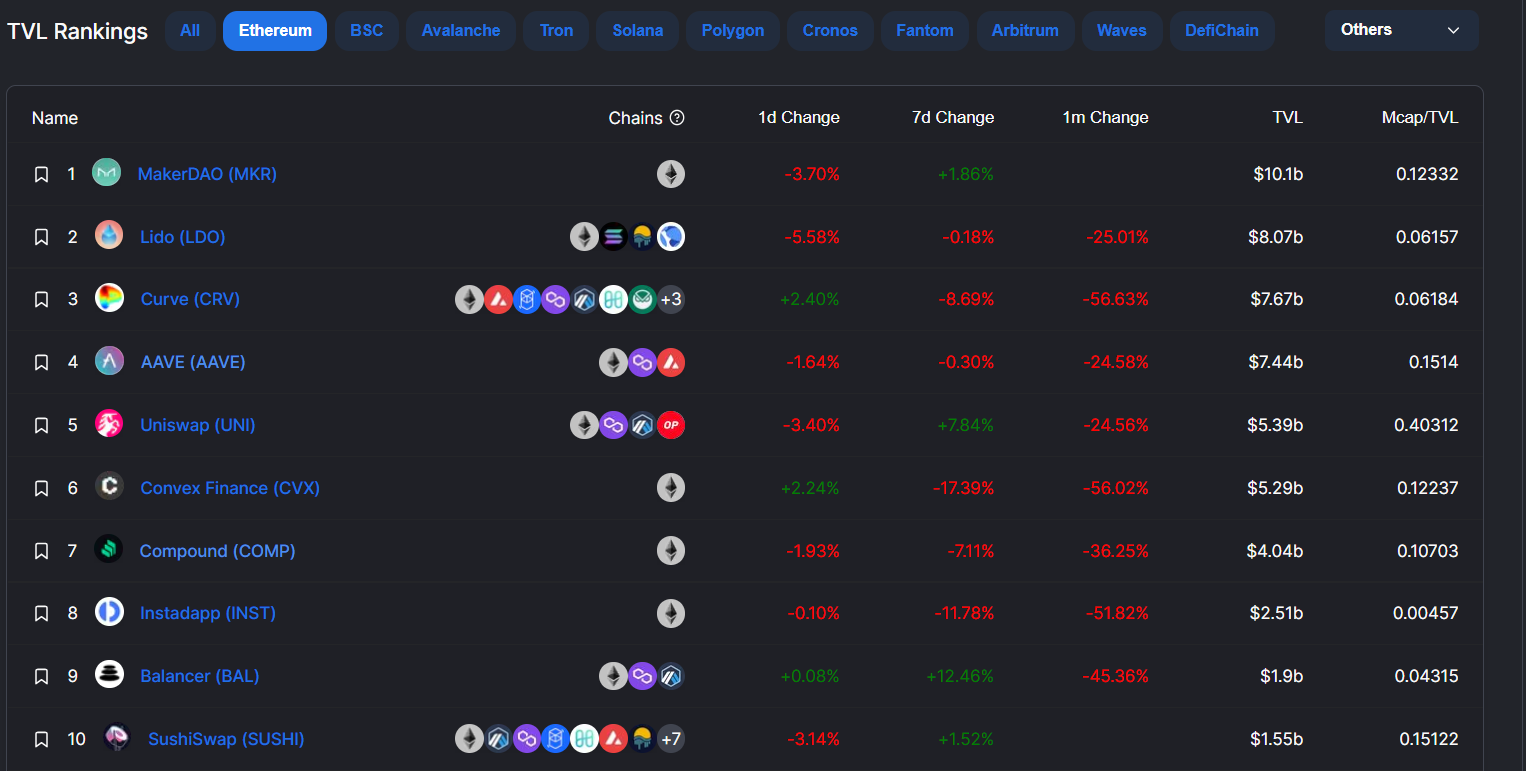Open the Convex Finance (CVX) link
The image size is (1526, 771).
tap(230, 488)
